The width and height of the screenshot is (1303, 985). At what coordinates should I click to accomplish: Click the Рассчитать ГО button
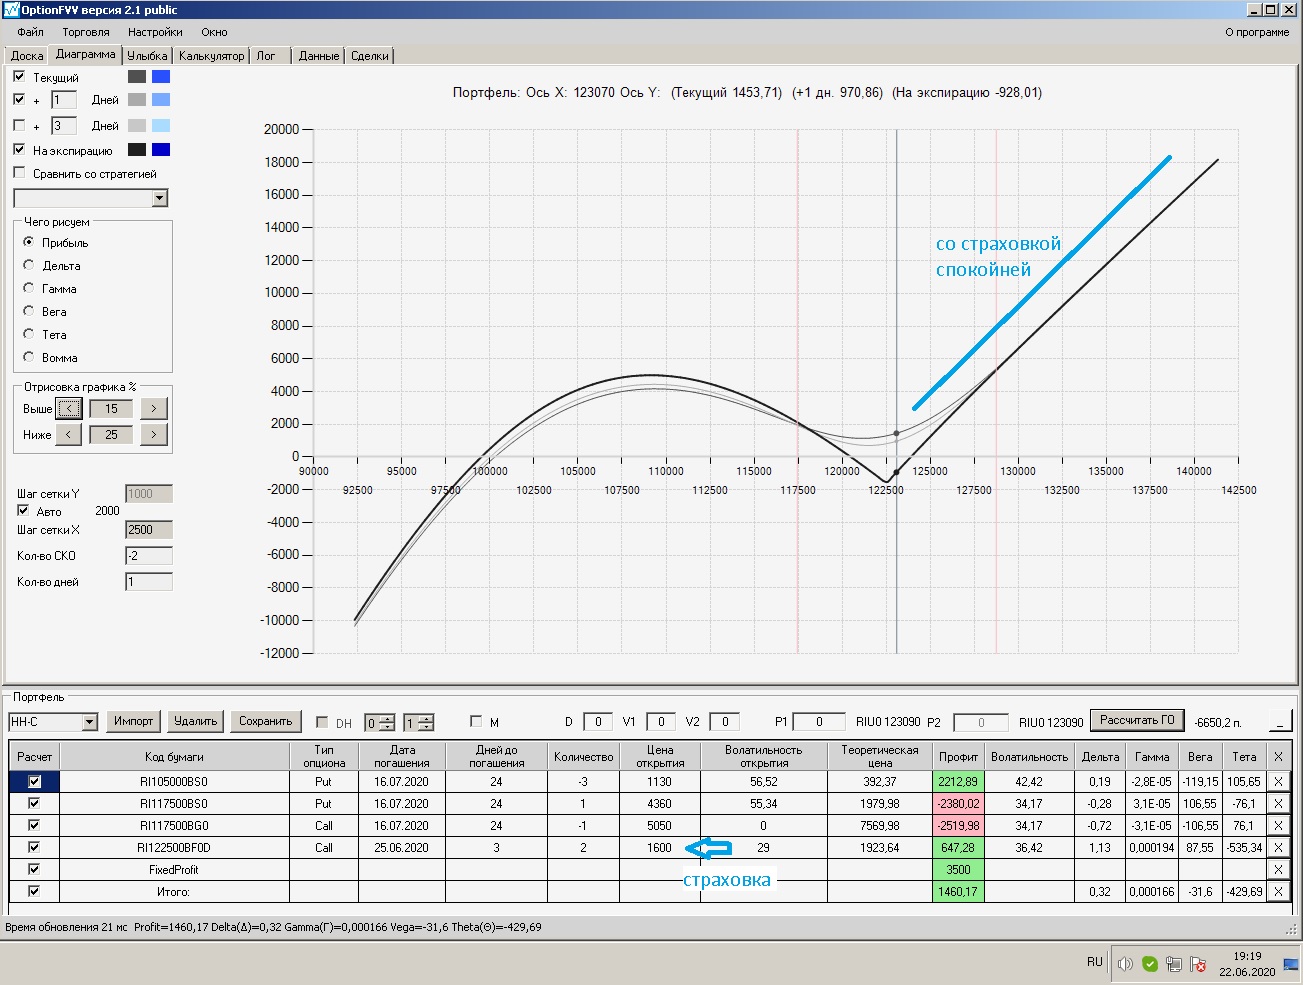(1137, 720)
